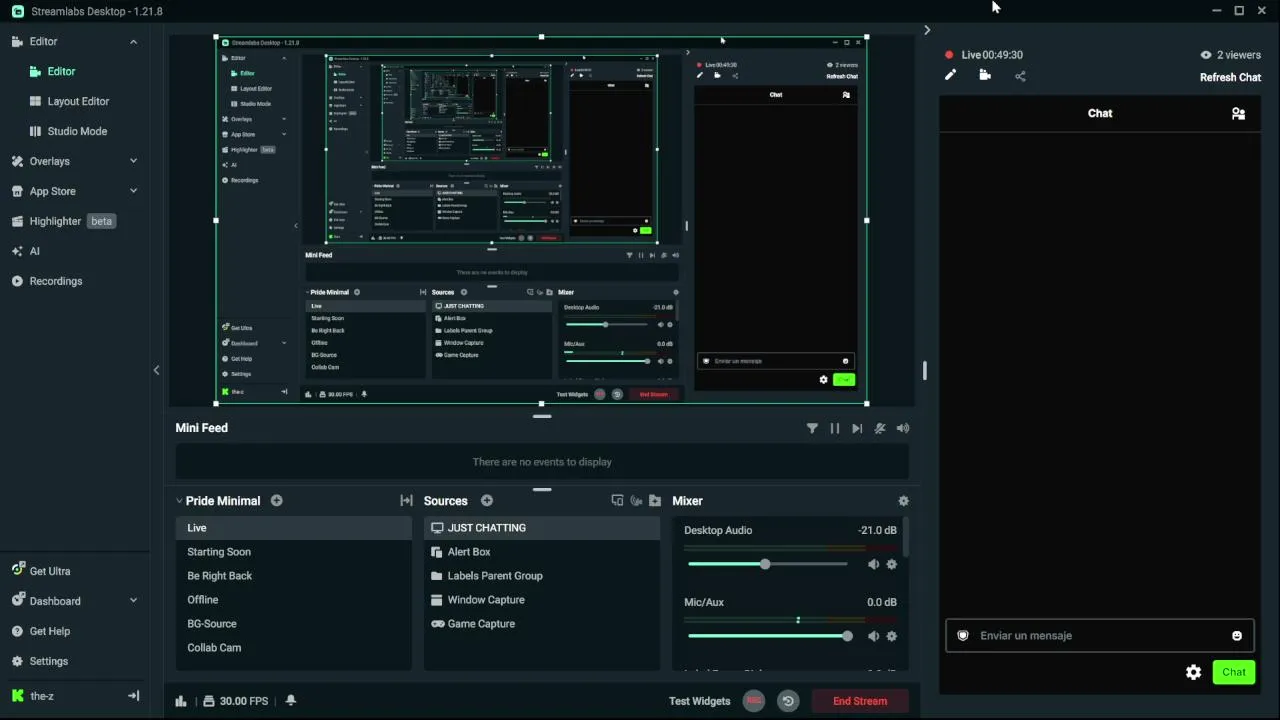The image size is (1280, 720).
Task: Select the Chat tab
Action: tap(1100, 113)
